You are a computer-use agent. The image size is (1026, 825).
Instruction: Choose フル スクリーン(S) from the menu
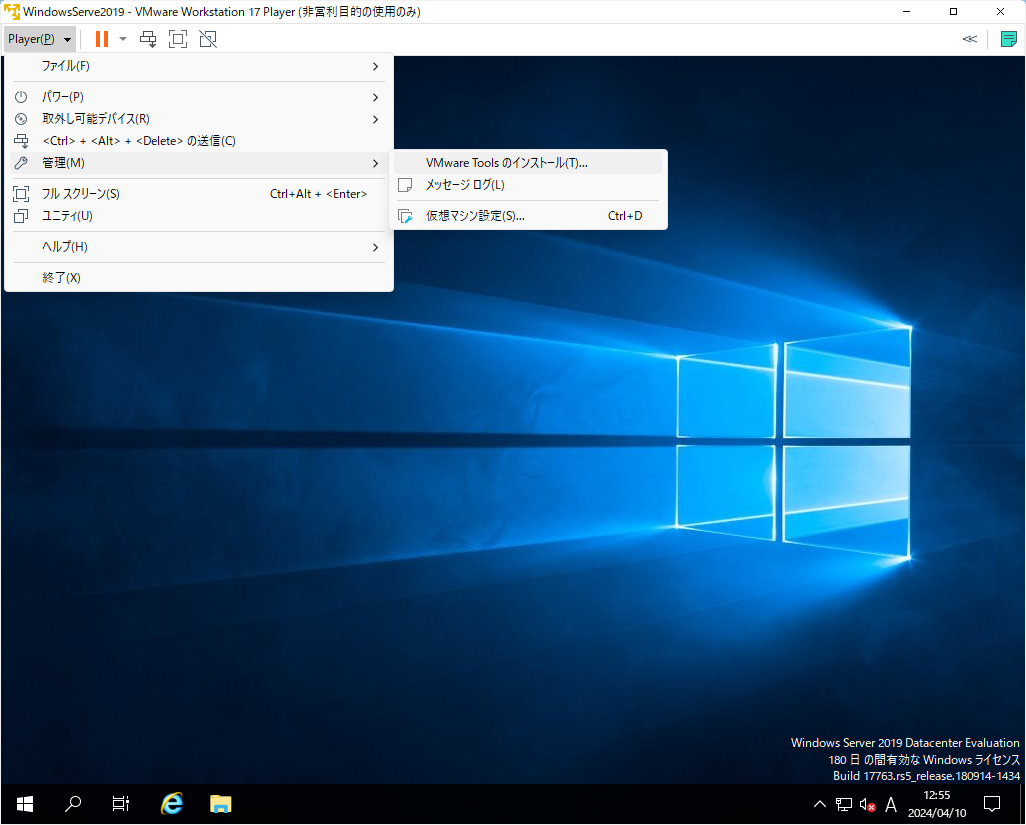tap(199, 194)
